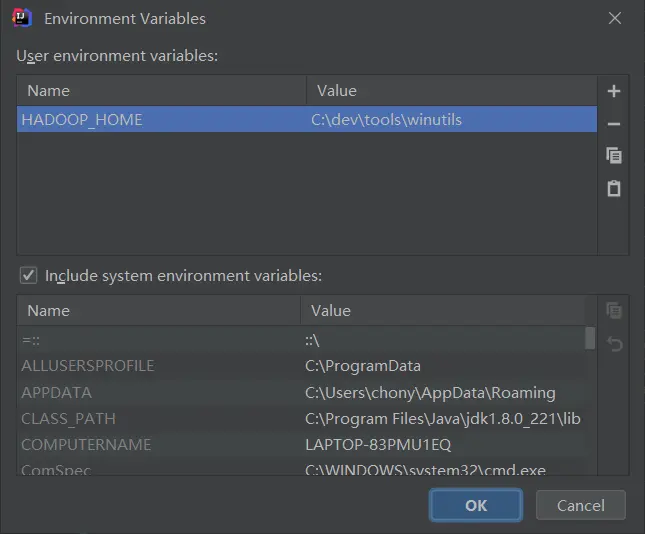Click the IntelliJ logo in the title bar
The width and height of the screenshot is (645, 534).
[22, 18]
